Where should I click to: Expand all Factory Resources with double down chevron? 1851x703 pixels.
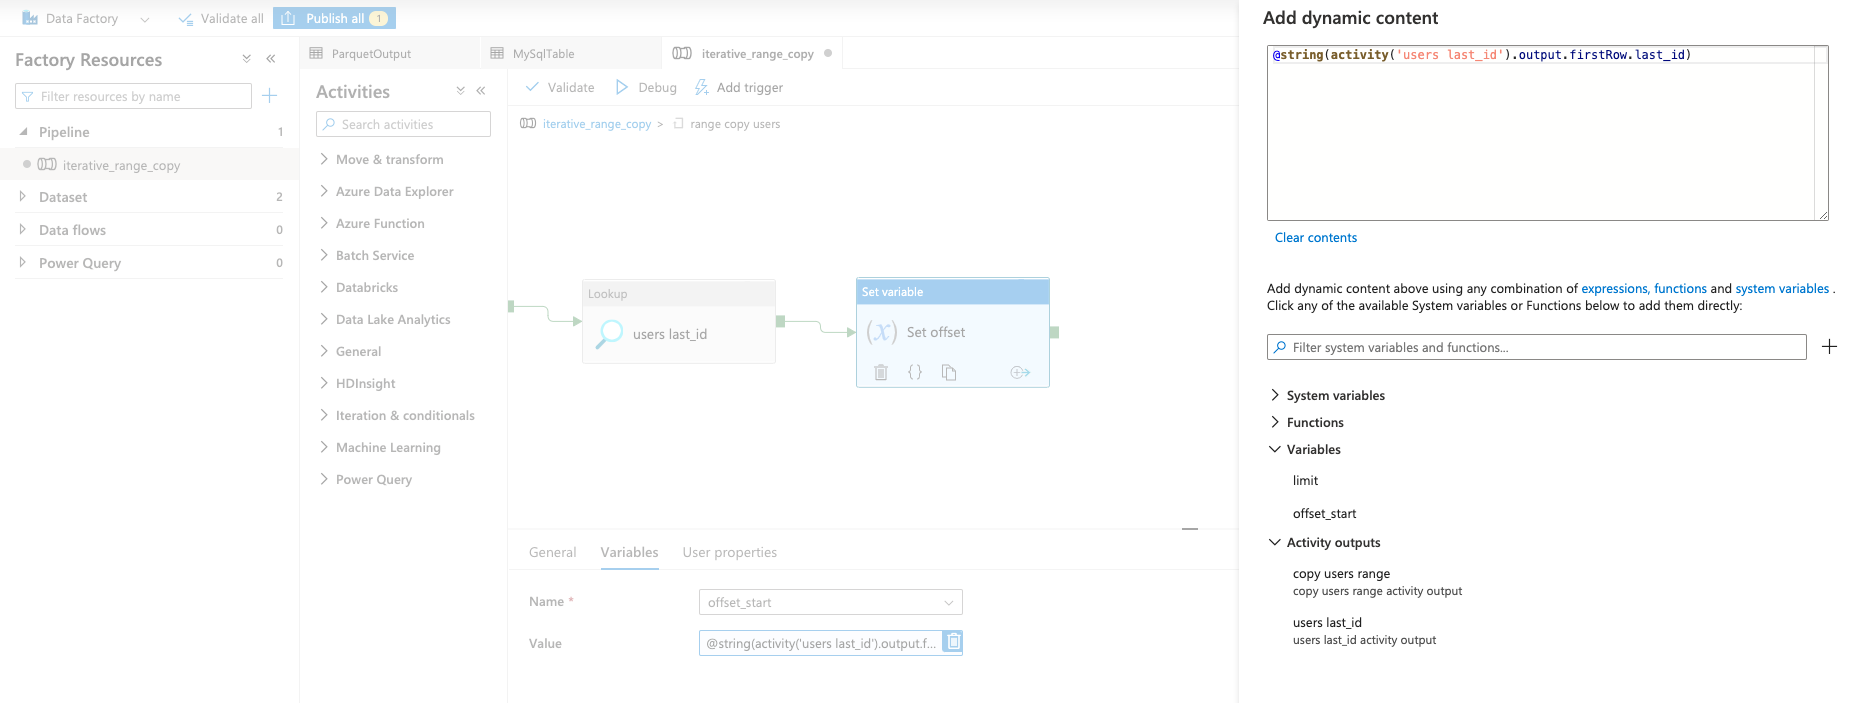coord(246,59)
